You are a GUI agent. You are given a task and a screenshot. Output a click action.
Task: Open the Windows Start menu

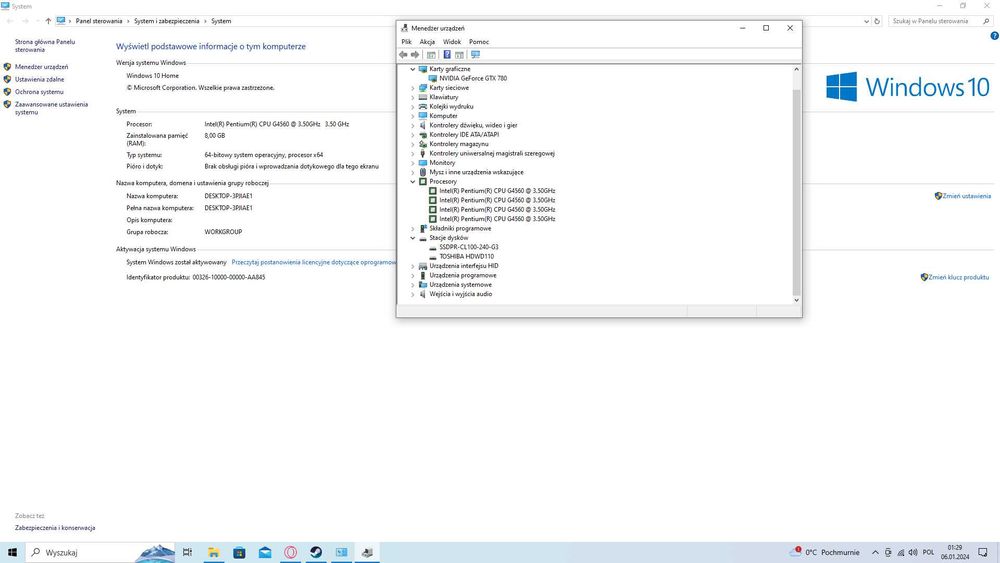click(12, 552)
